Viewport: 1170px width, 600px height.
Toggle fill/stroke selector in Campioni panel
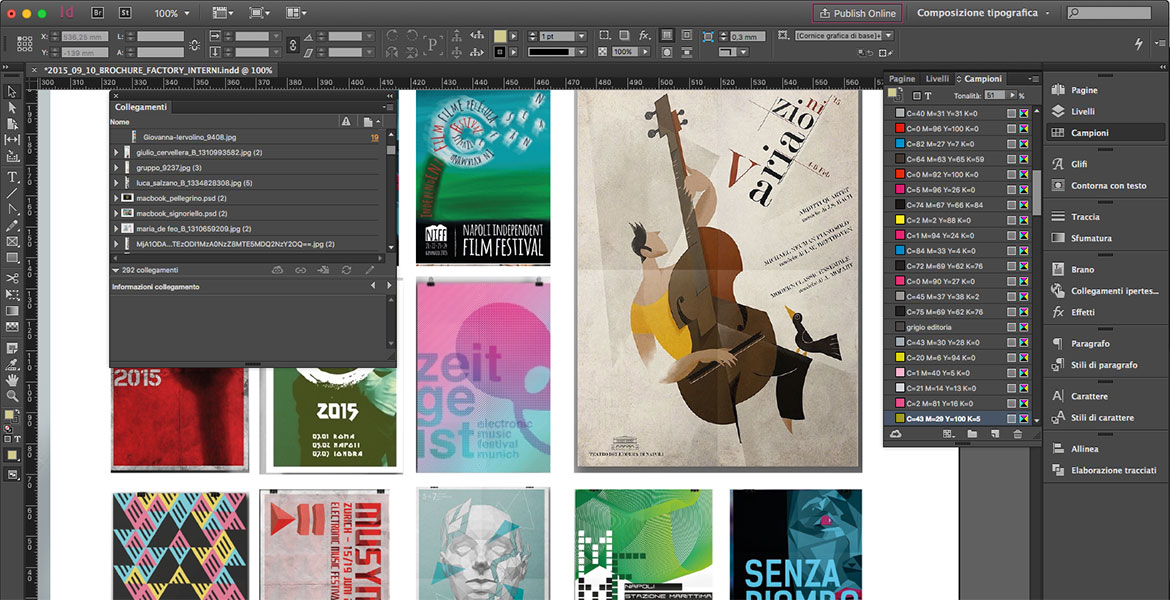coord(894,95)
